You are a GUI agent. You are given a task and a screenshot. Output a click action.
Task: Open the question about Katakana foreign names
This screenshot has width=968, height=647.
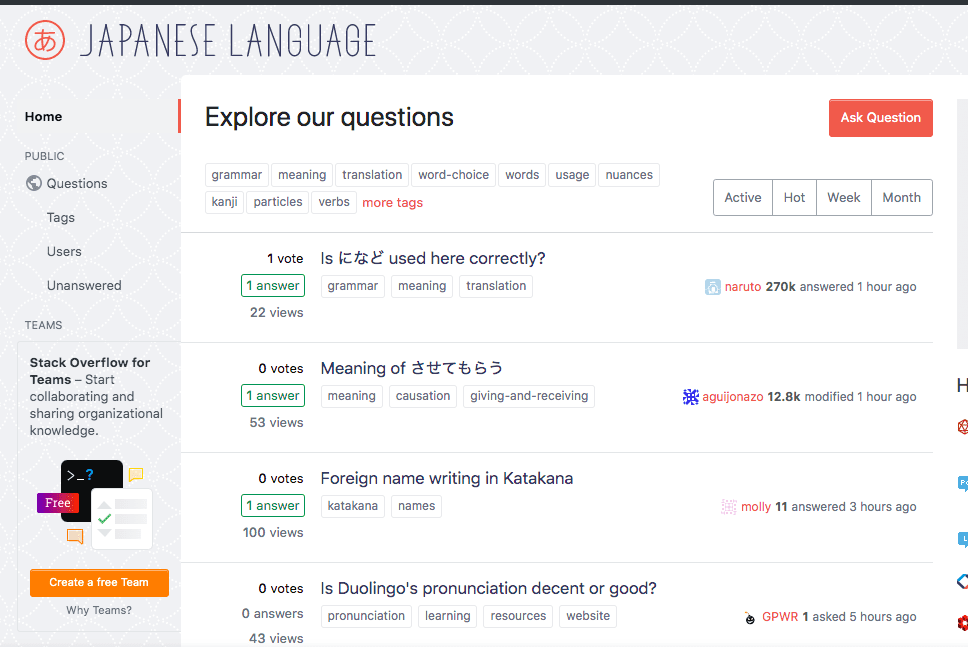click(446, 478)
